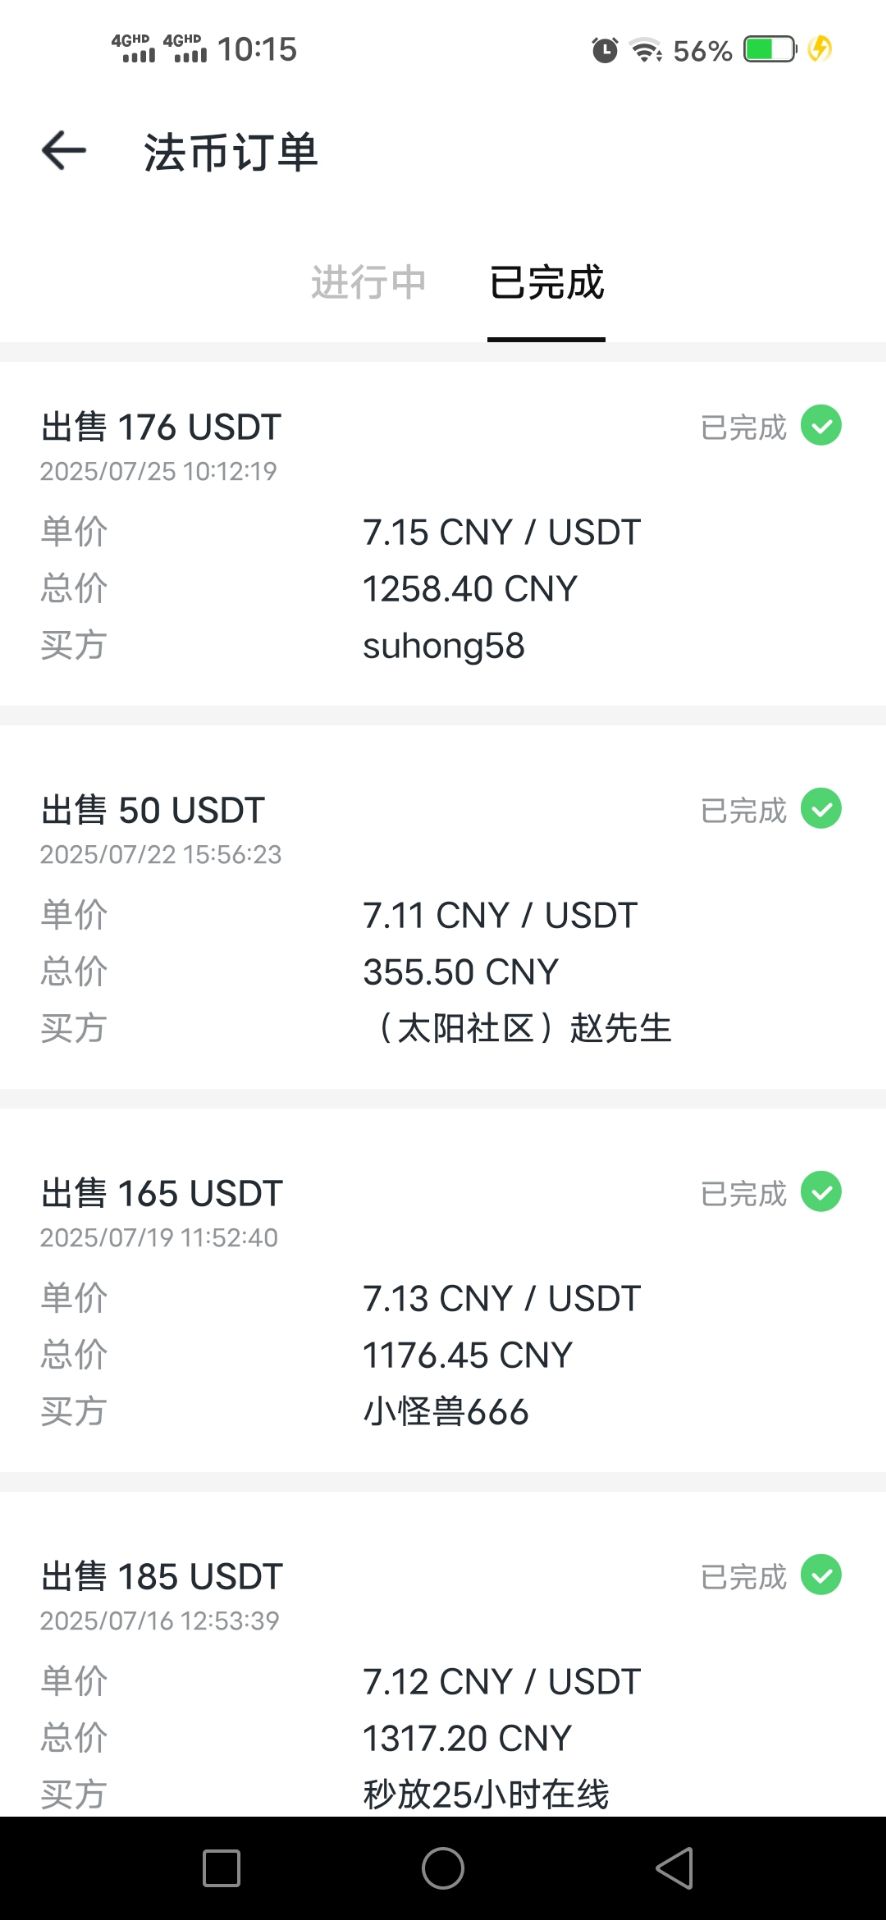Select the 已完成 tab
The image size is (886, 1920).
(x=546, y=283)
